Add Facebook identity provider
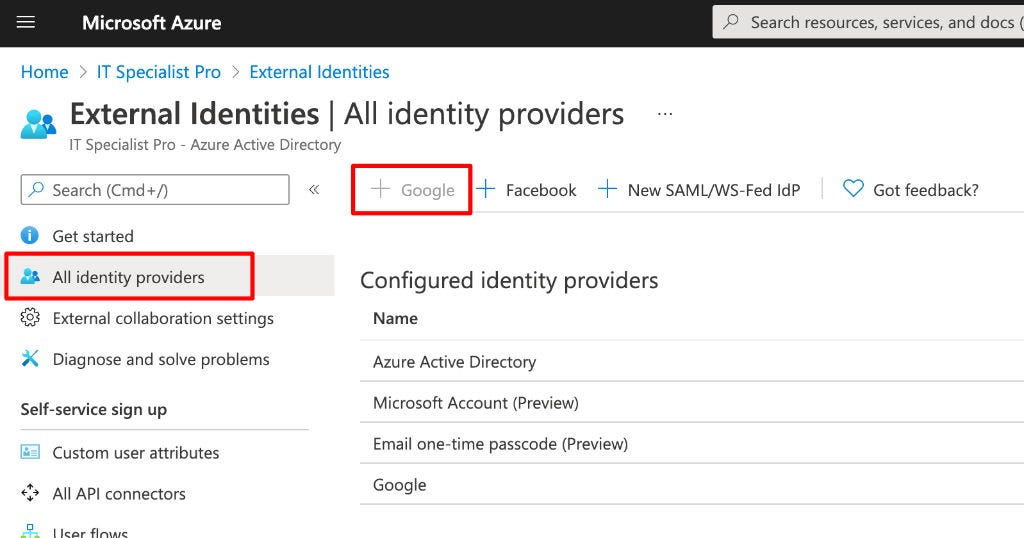Viewport: 1024px width, 538px height. pyautogui.click(x=526, y=190)
